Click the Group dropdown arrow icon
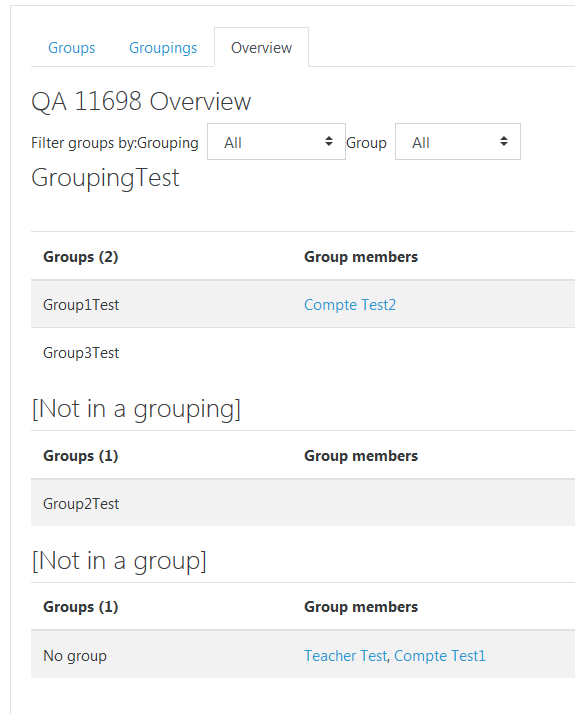The height and width of the screenshot is (714, 575). [504, 142]
